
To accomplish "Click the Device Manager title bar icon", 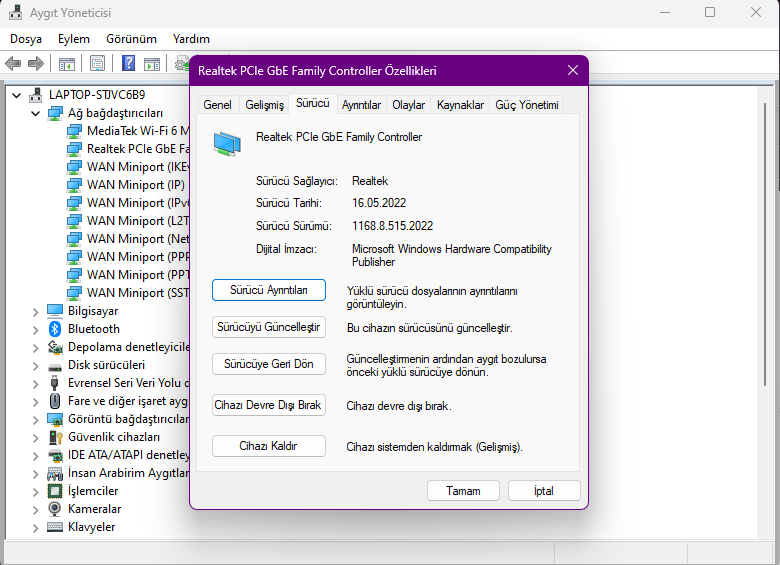I will pos(15,12).
